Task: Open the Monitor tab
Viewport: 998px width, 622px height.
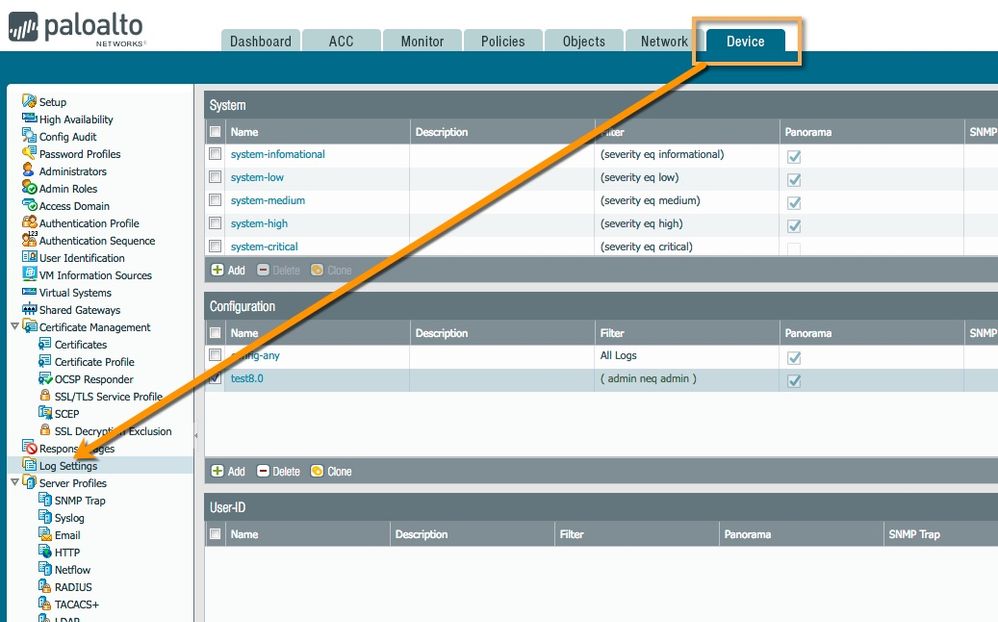Action: tap(422, 41)
